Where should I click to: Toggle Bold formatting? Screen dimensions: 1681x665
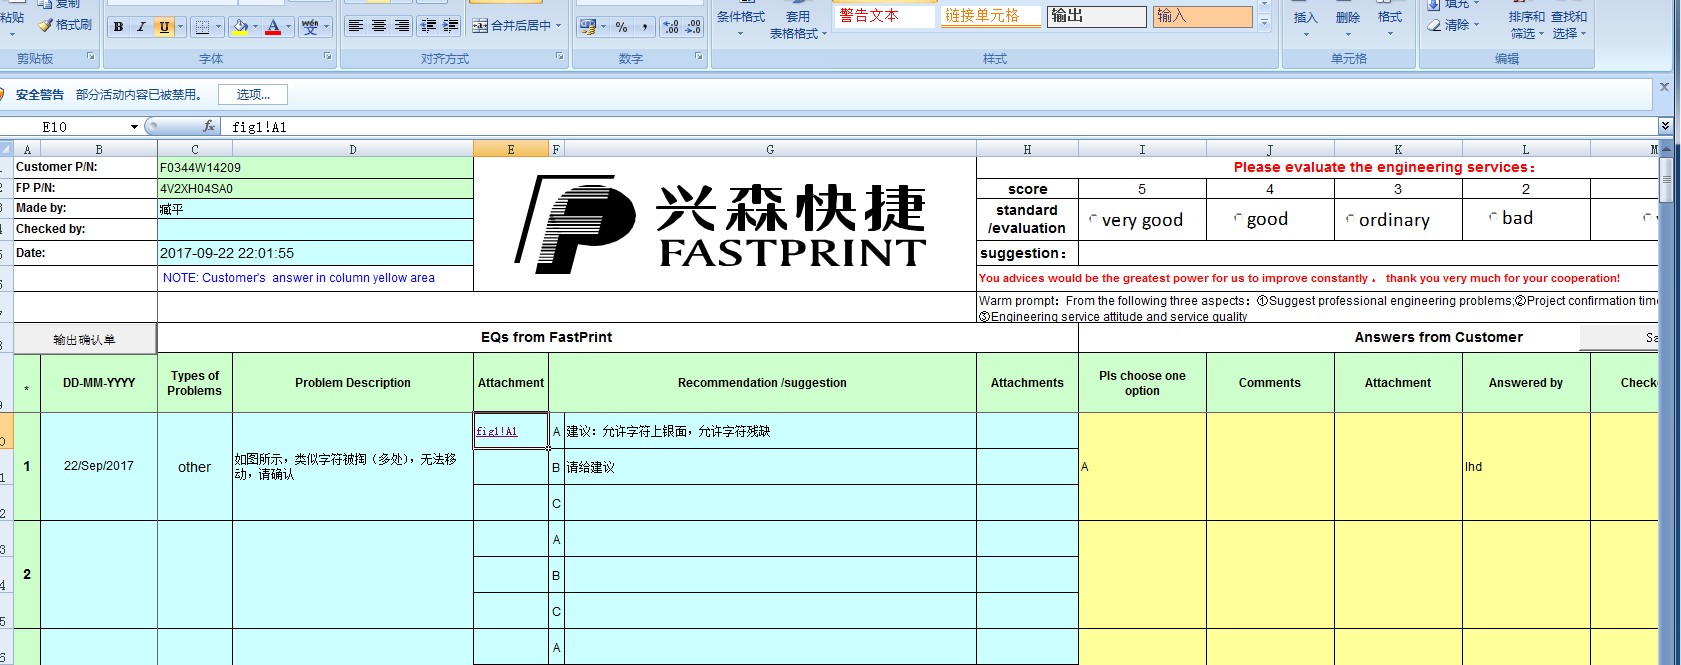pos(119,27)
